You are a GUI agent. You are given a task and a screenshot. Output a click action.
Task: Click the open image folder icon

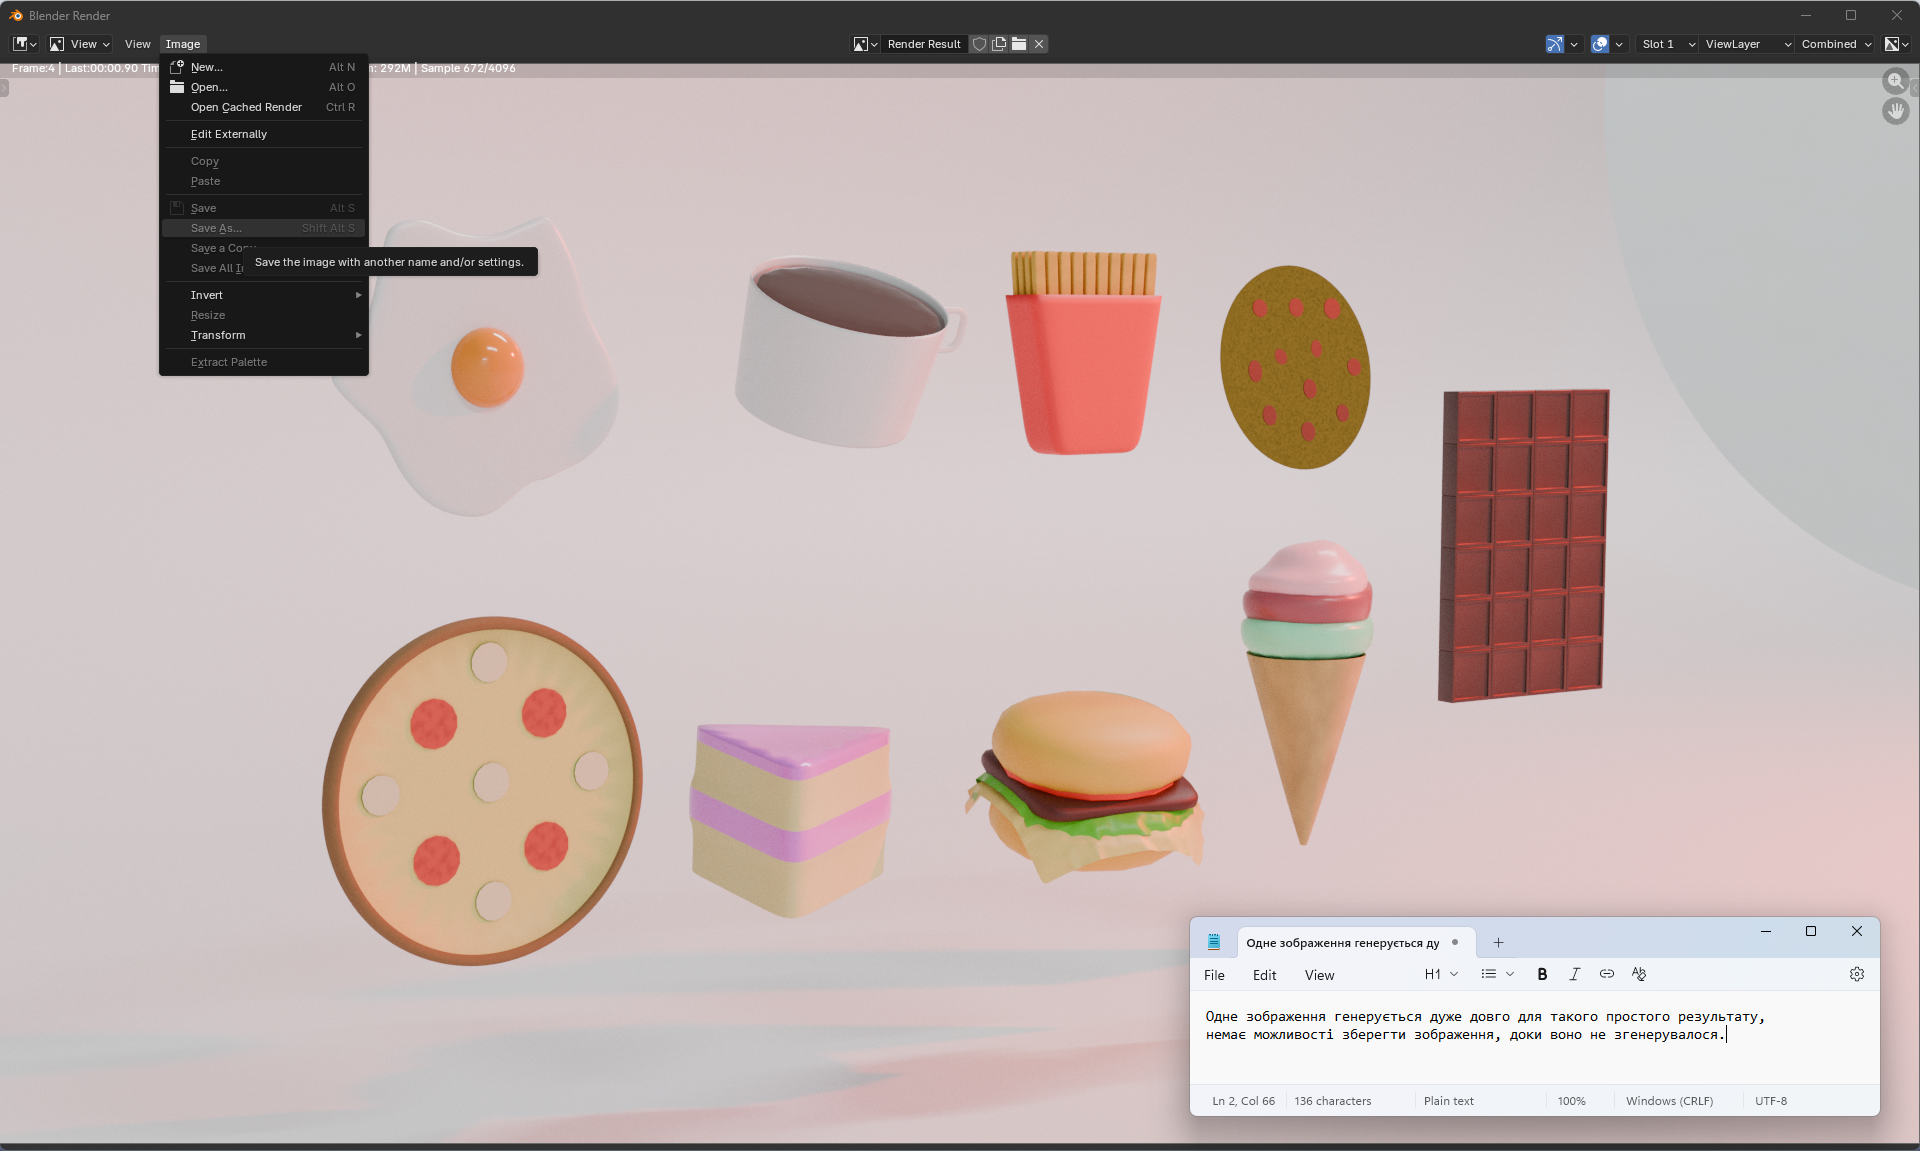[x=1018, y=44]
